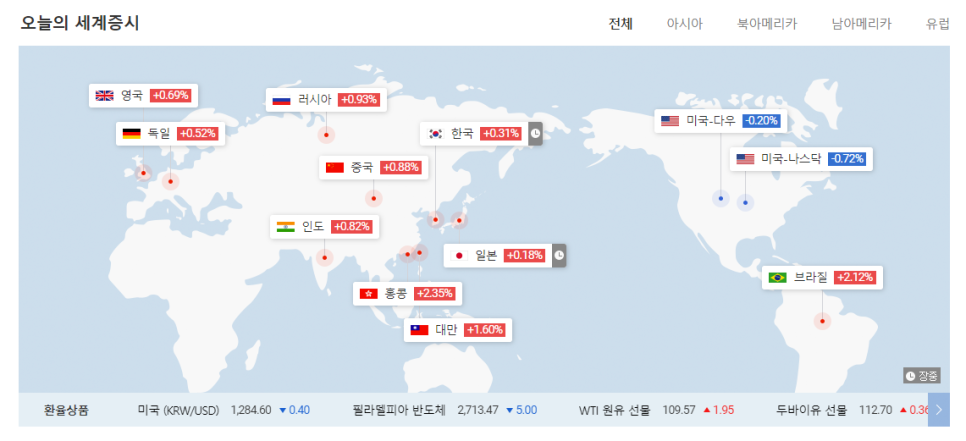The height and width of the screenshot is (441, 966).
Task: Open the 브라질 market label
Action: pos(822,278)
